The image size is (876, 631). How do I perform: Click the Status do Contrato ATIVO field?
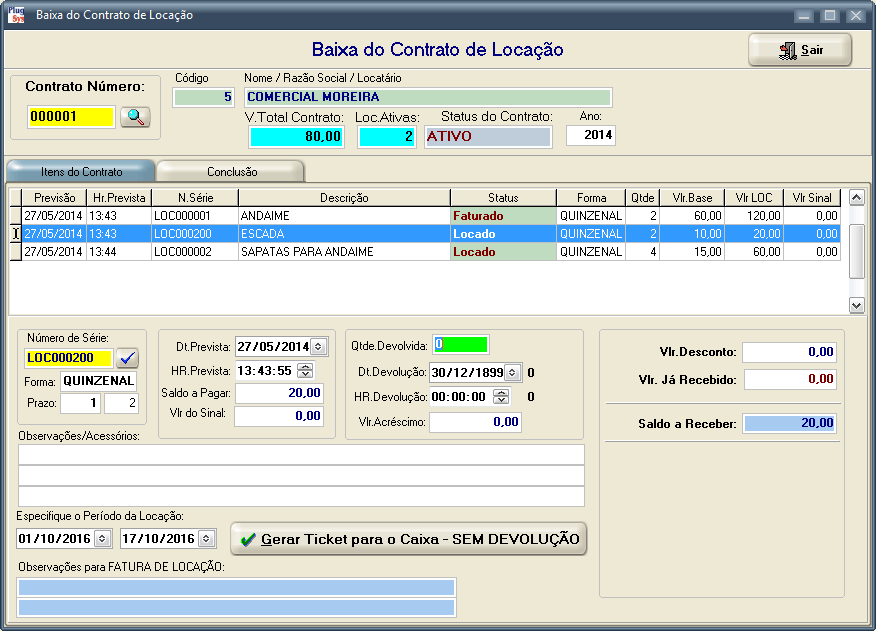[488, 136]
